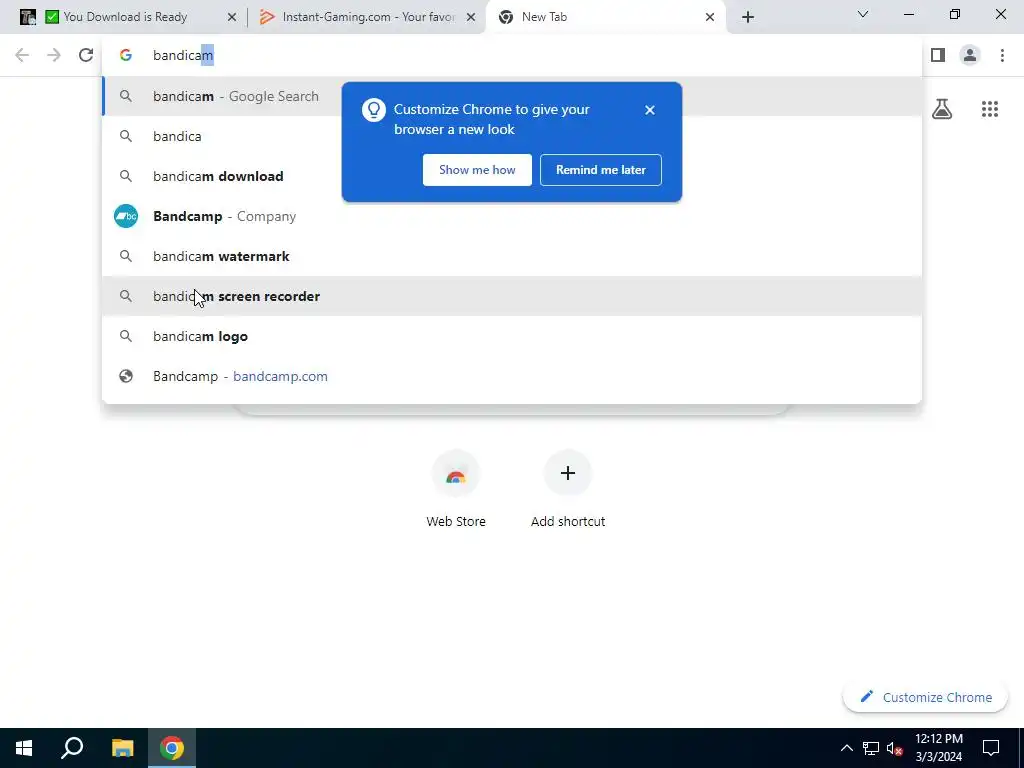Image resolution: width=1024 pixels, height=768 pixels.
Task: Open the Windows Start menu
Action: click(x=24, y=748)
